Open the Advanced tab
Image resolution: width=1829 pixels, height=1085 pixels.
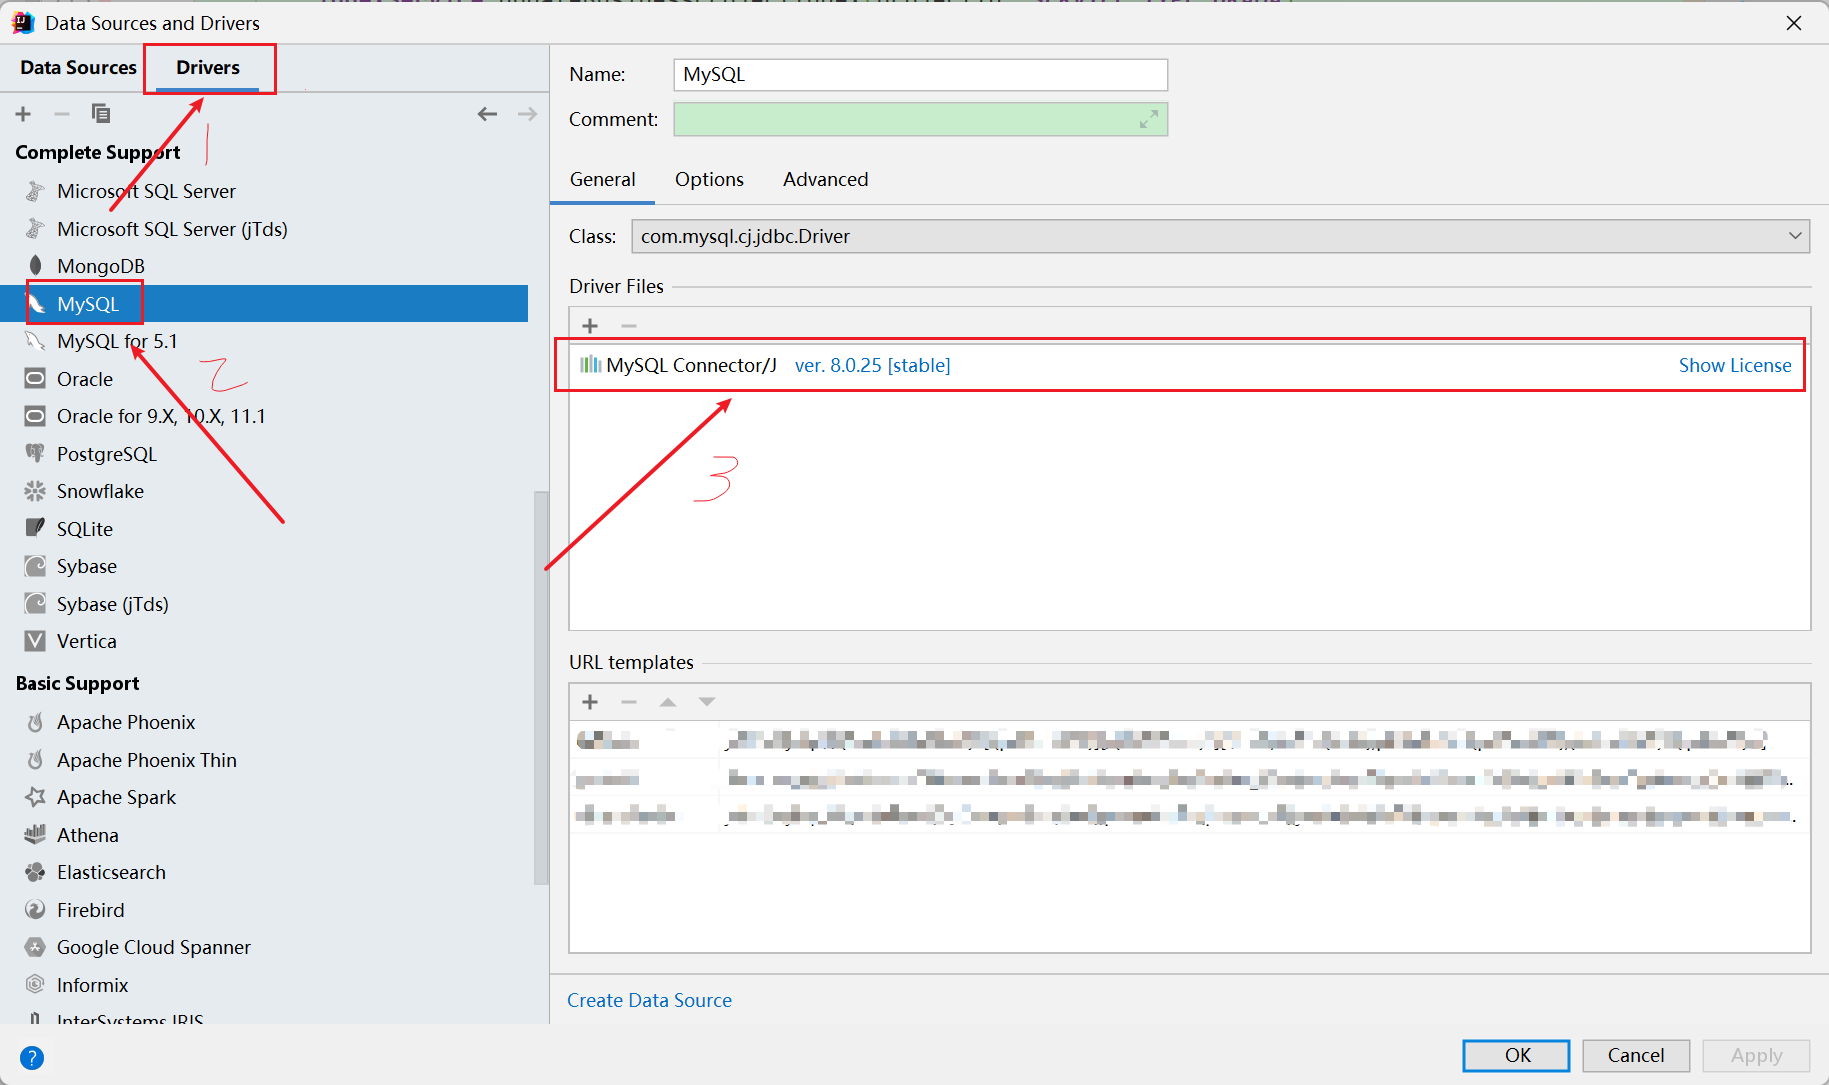pyautogui.click(x=825, y=179)
